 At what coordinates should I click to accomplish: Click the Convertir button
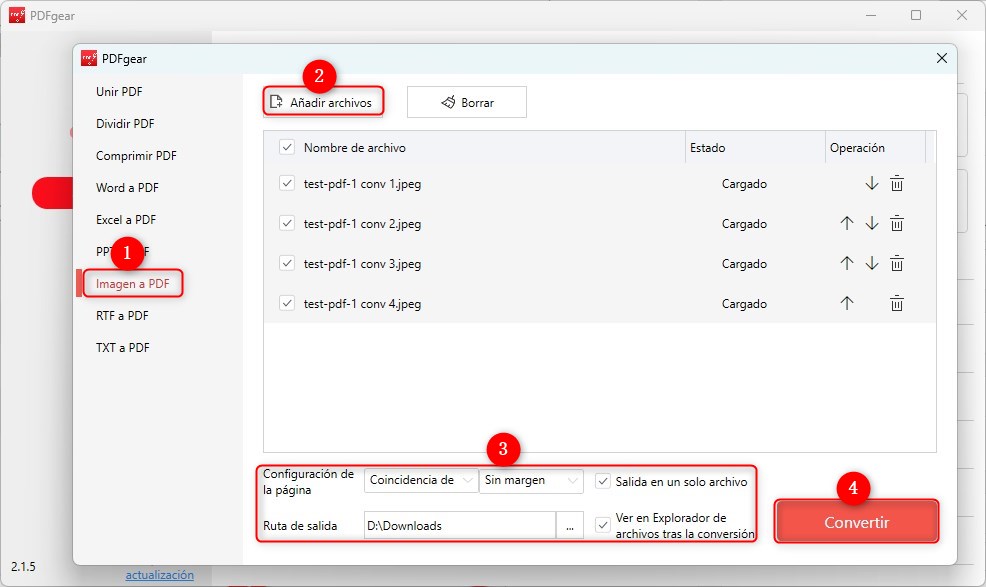pyautogui.click(x=856, y=522)
